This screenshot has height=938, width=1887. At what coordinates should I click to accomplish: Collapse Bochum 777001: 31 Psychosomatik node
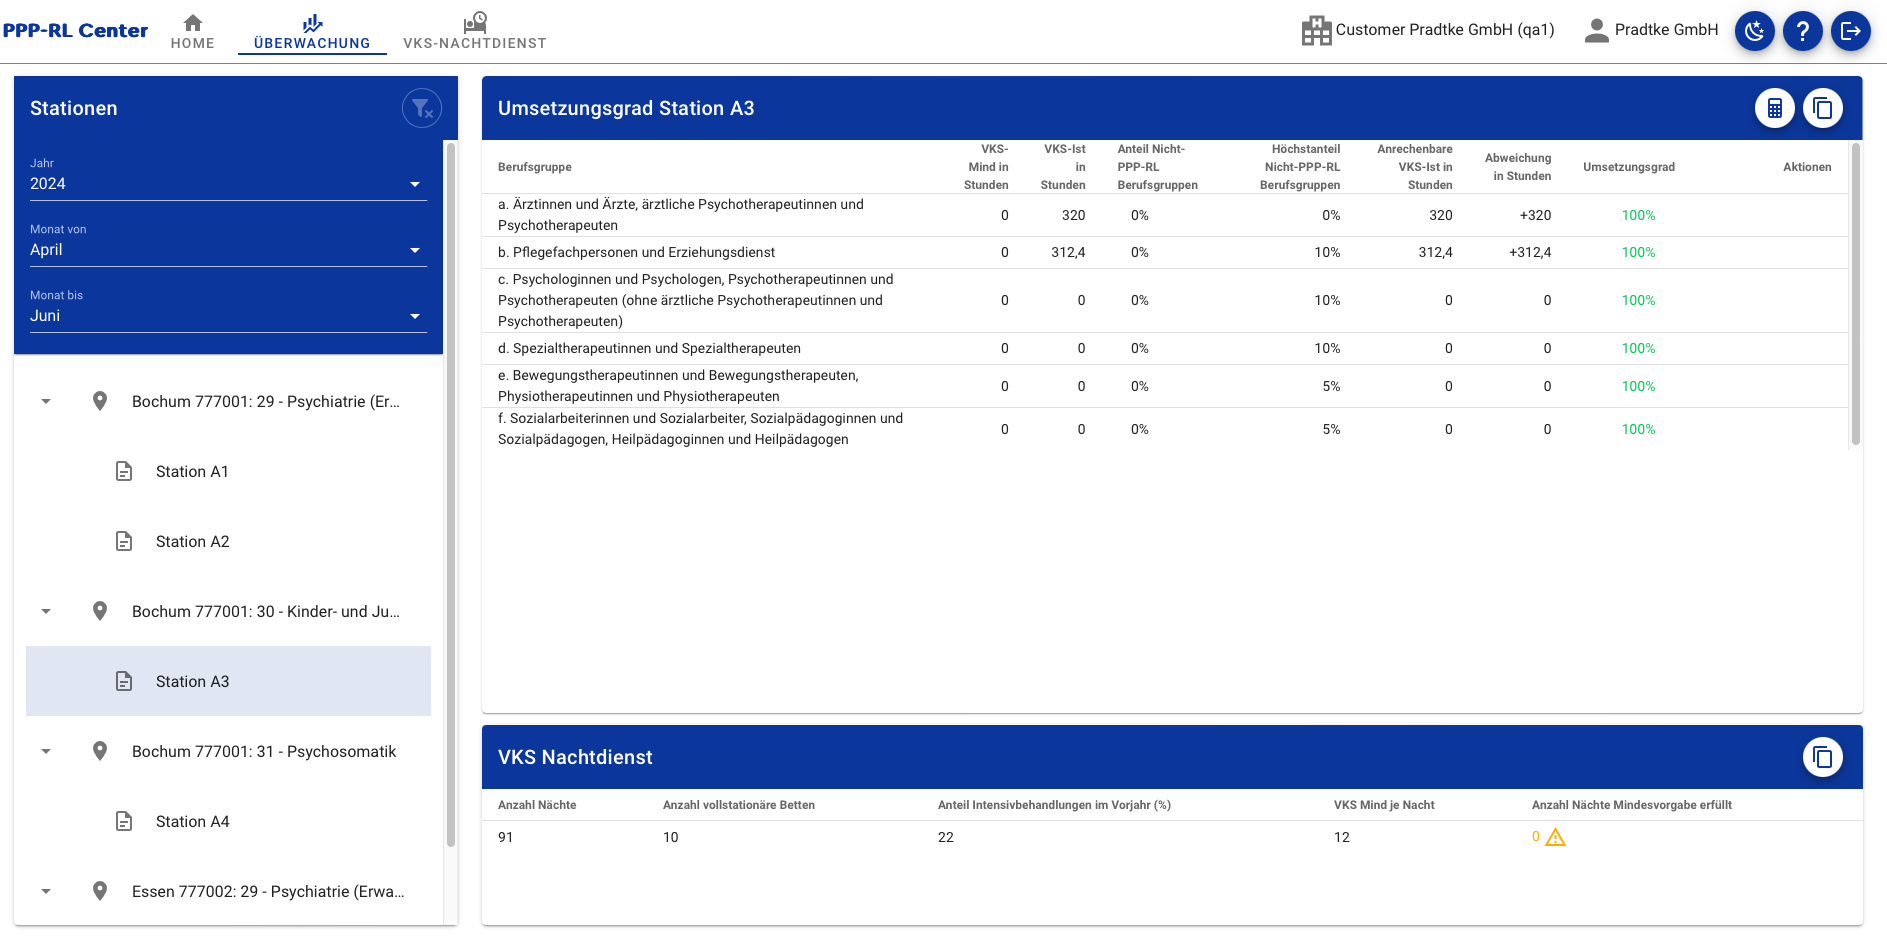coord(46,751)
